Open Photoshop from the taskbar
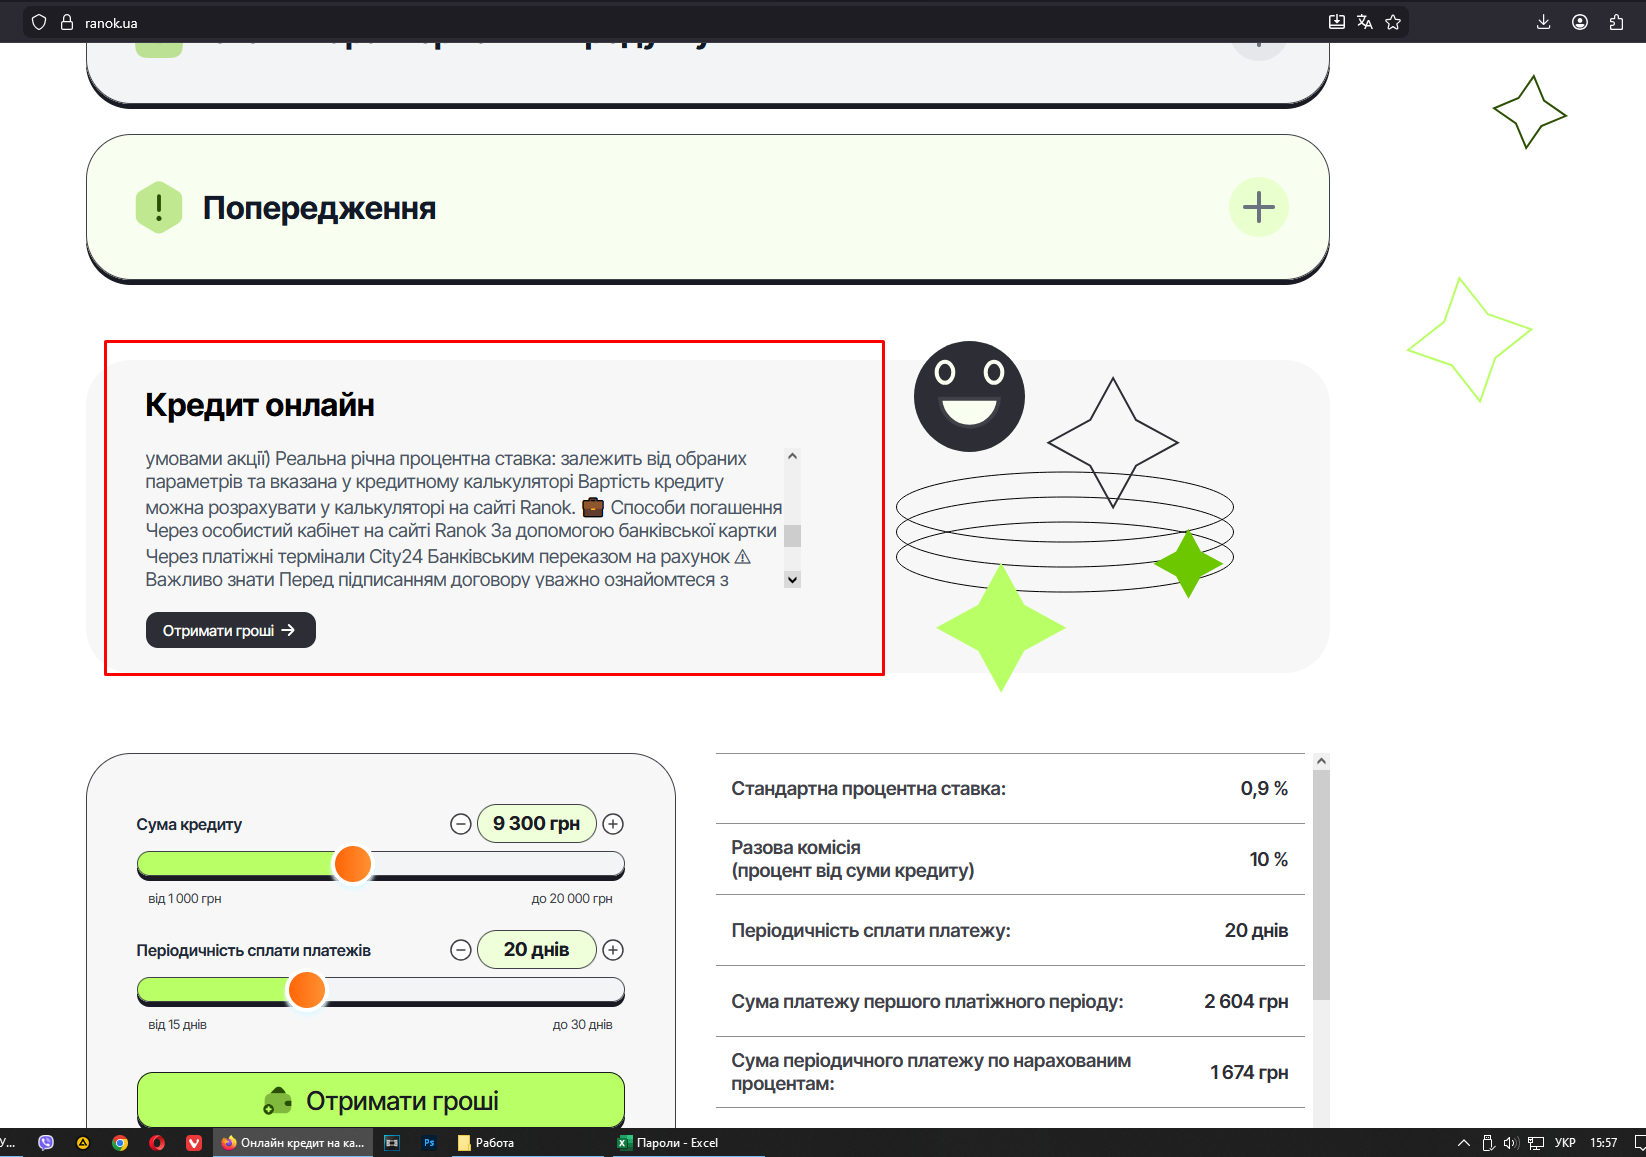The height and width of the screenshot is (1157, 1646). pyautogui.click(x=429, y=1142)
